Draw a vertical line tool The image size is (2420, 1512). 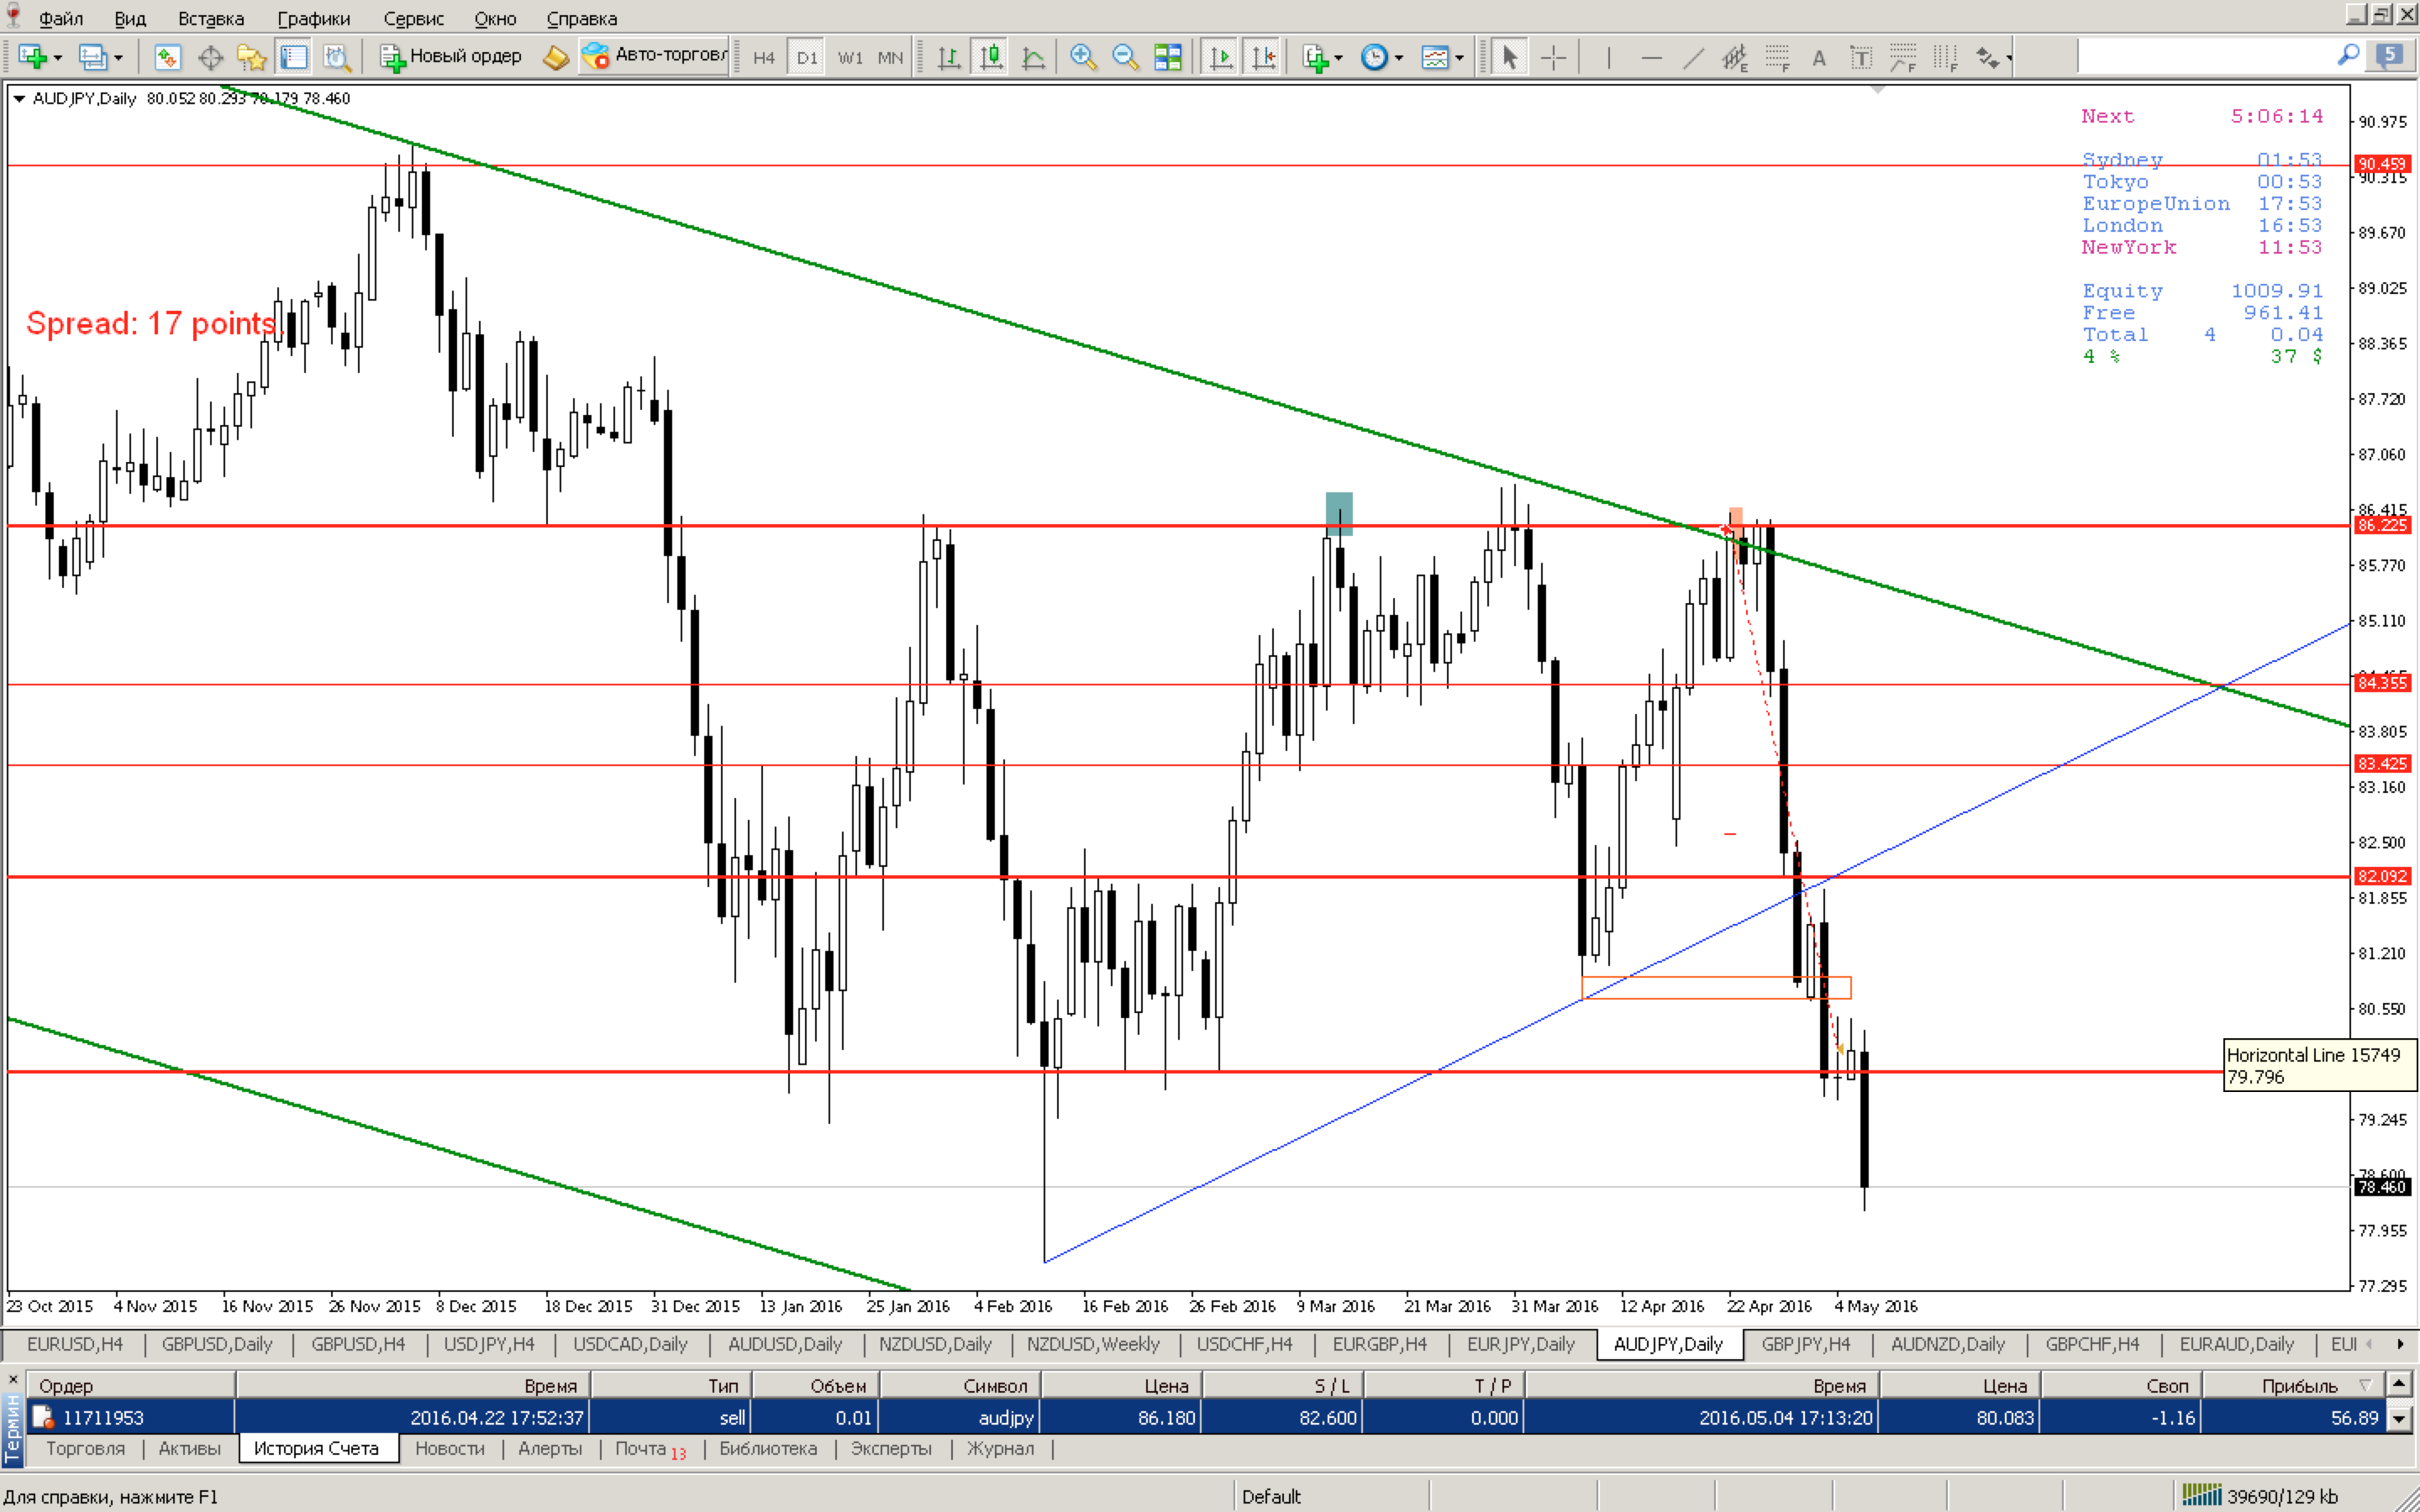tap(1608, 57)
